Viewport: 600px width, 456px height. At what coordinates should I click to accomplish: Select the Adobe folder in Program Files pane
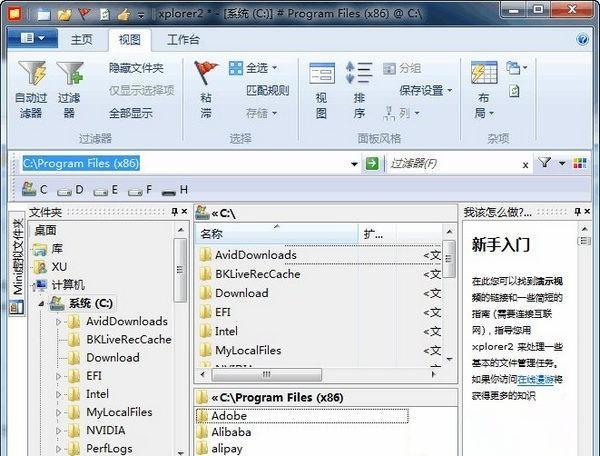pos(302,416)
